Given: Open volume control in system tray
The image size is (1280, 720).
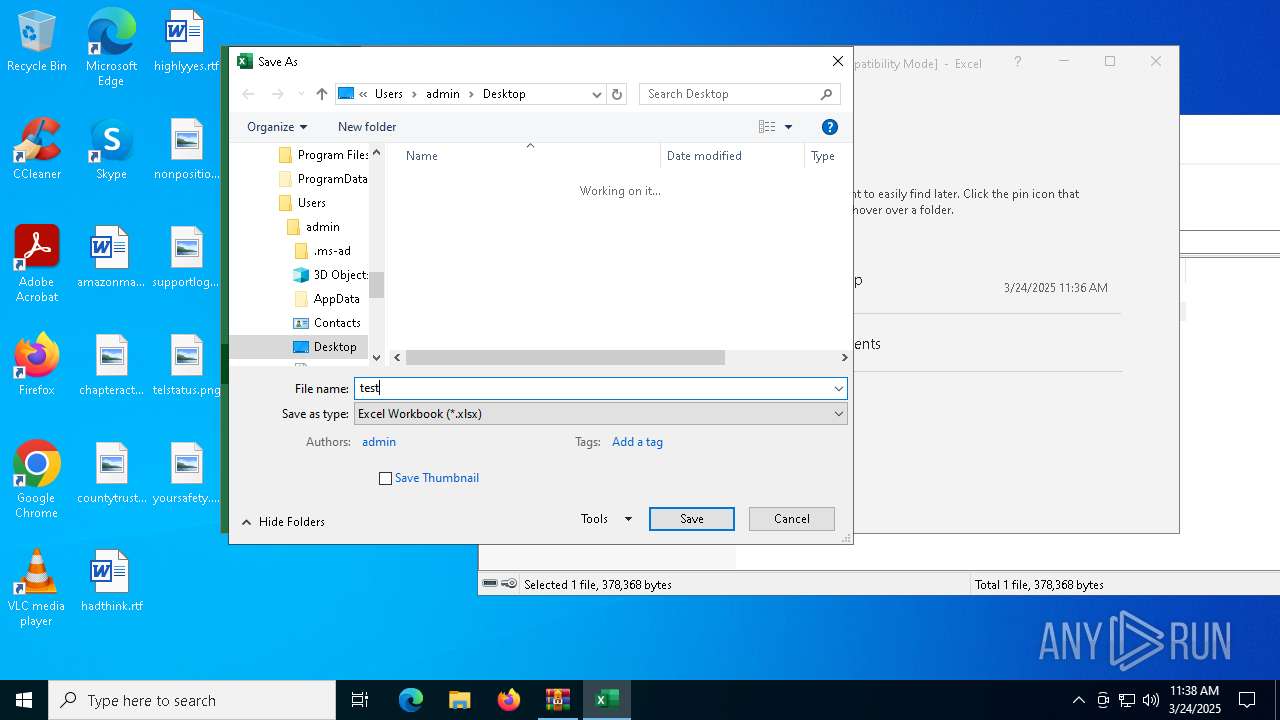Looking at the screenshot, I should point(1150,700).
